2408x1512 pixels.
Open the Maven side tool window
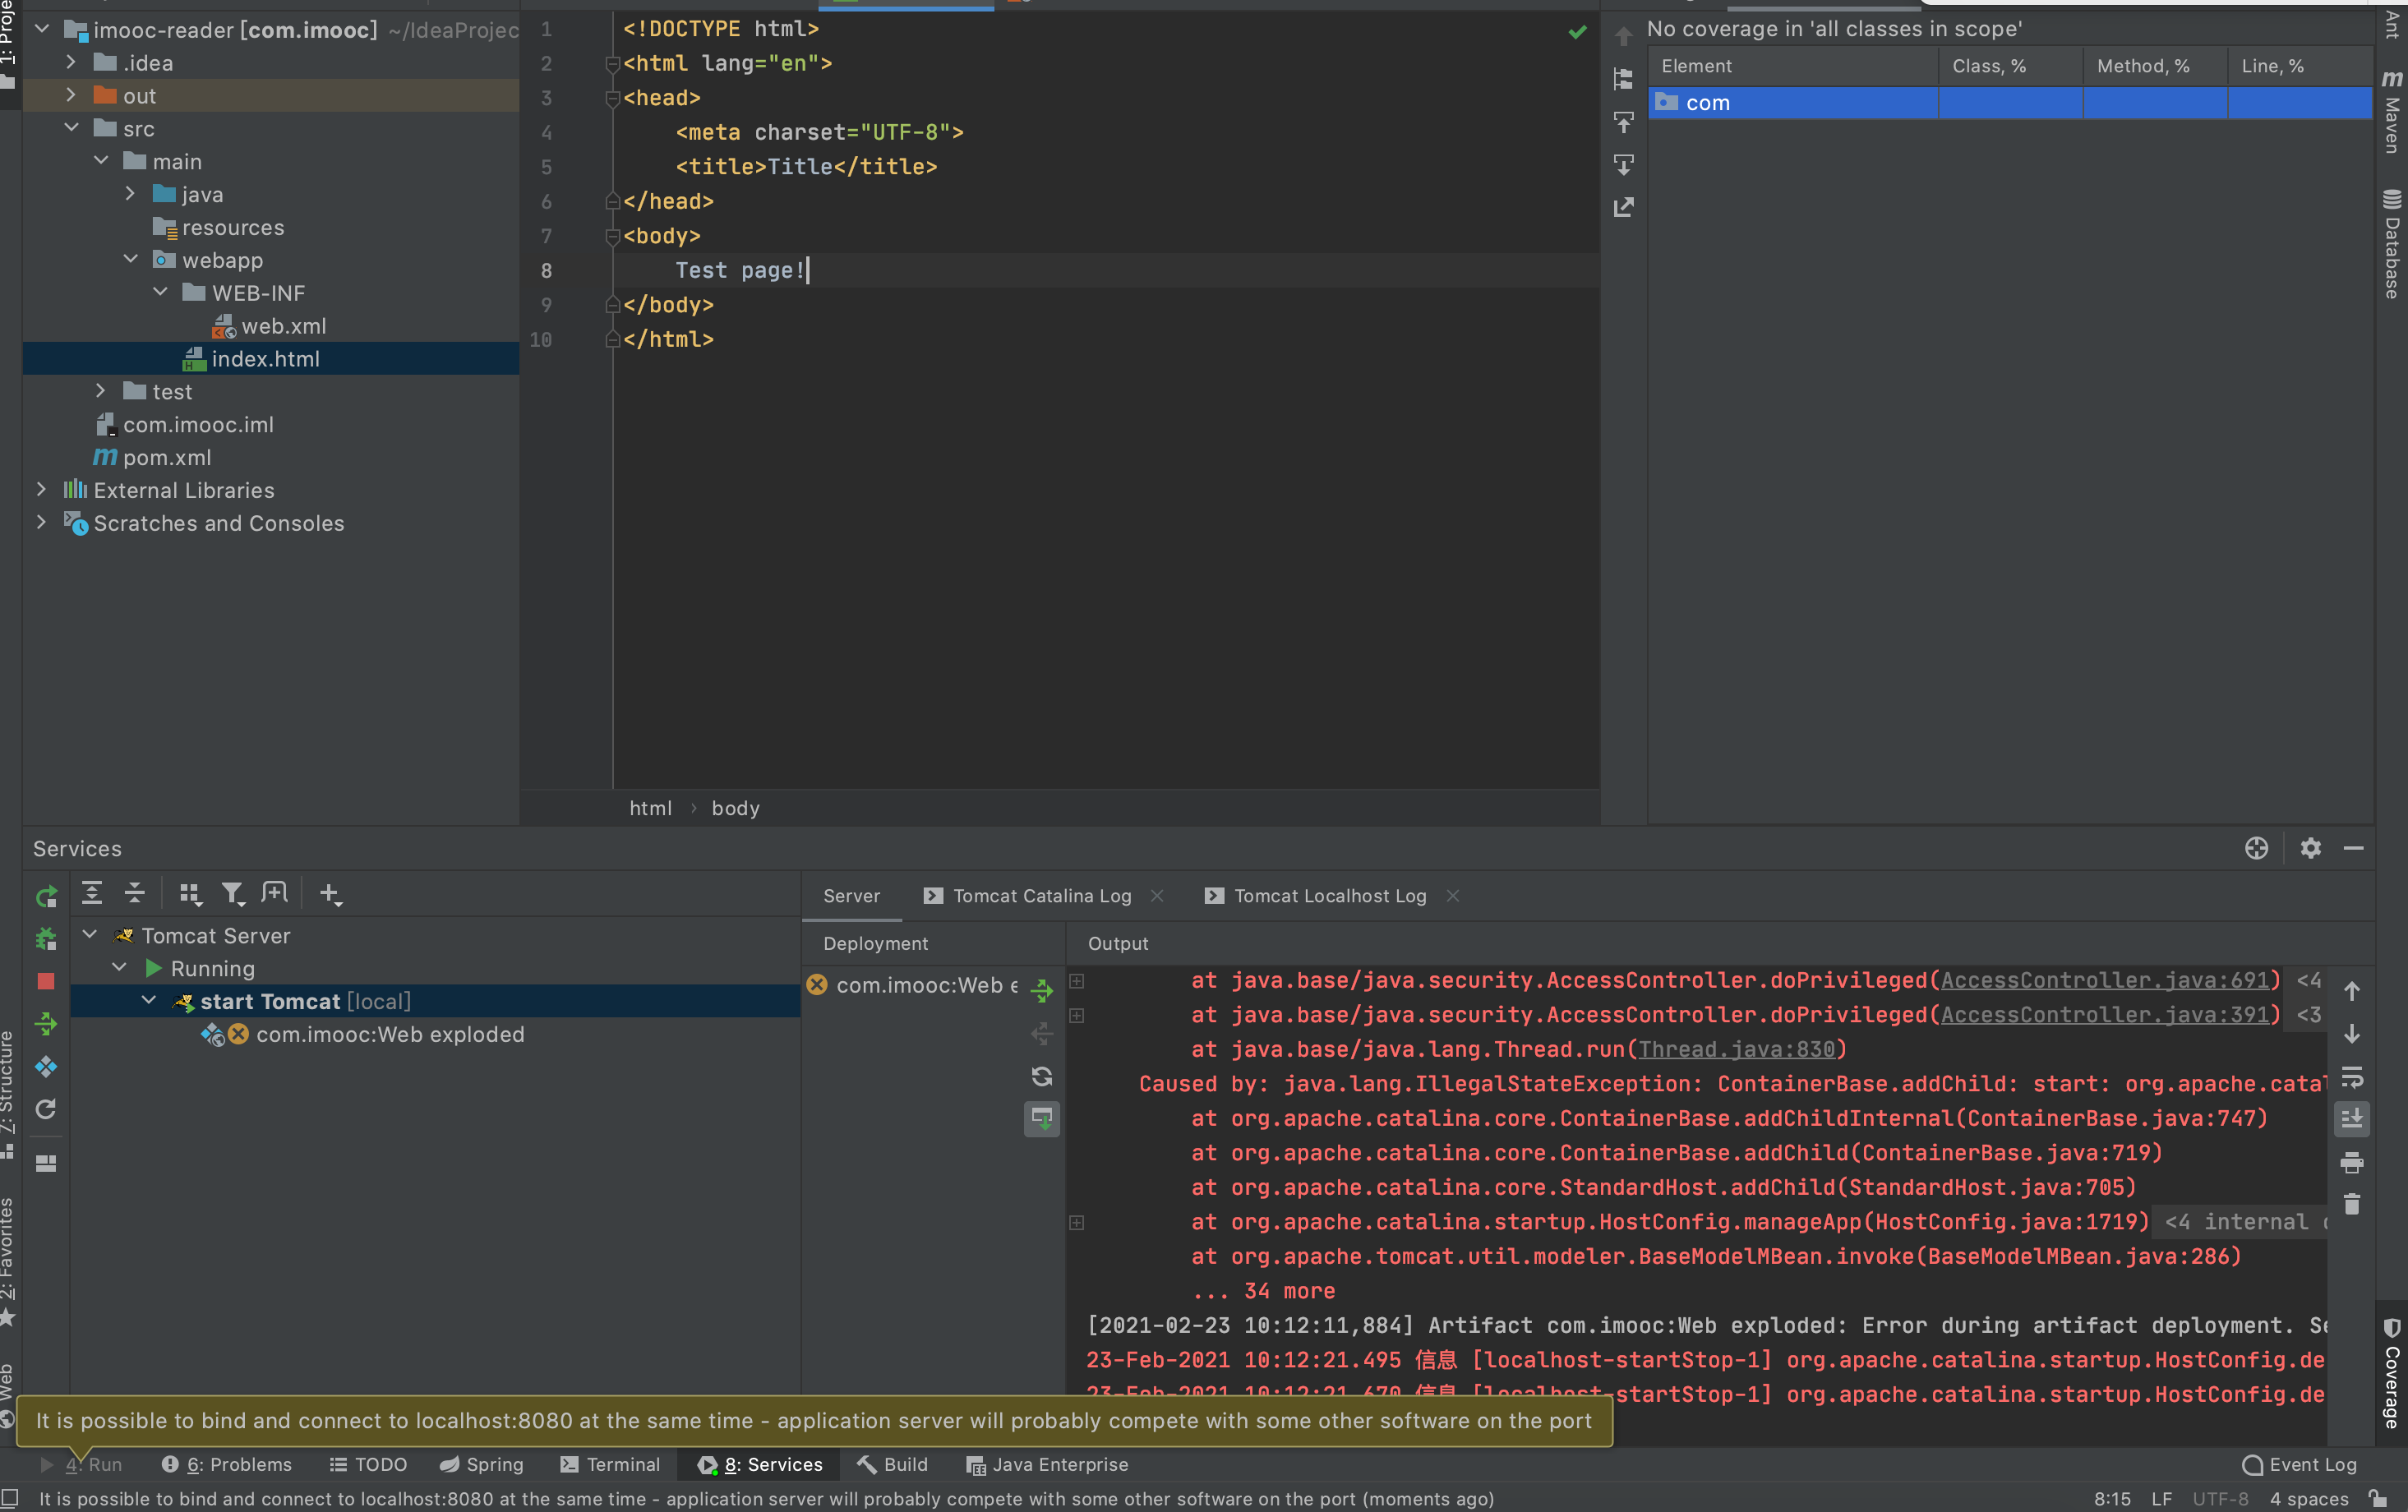point(2392,112)
